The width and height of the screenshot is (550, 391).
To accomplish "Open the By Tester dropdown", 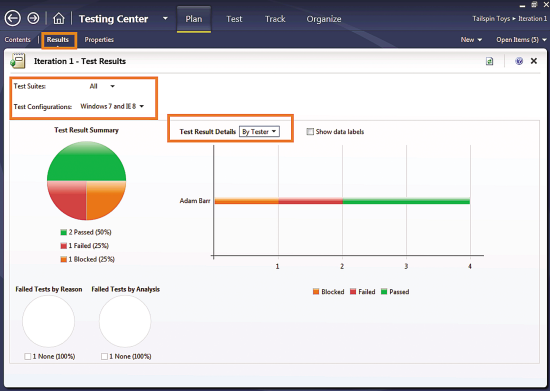I will [x=259, y=132].
